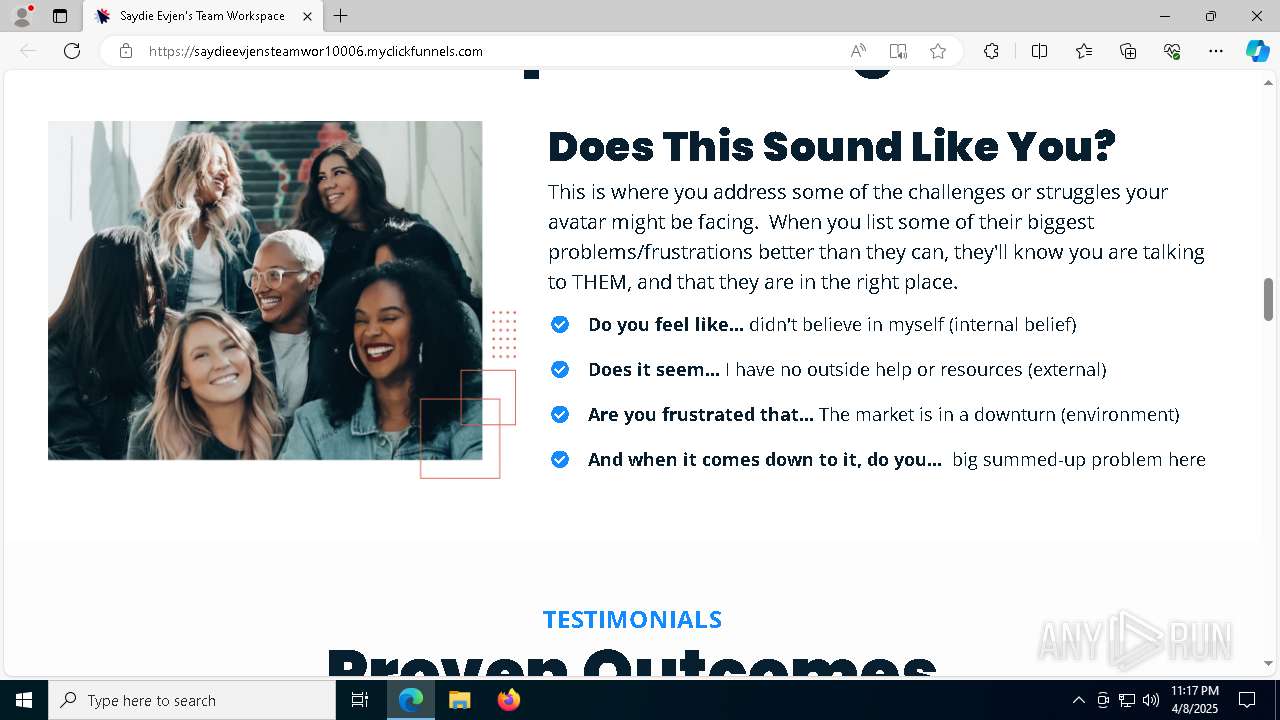Open Windows Start menu
The width and height of the screenshot is (1280, 720).
tap(24, 700)
